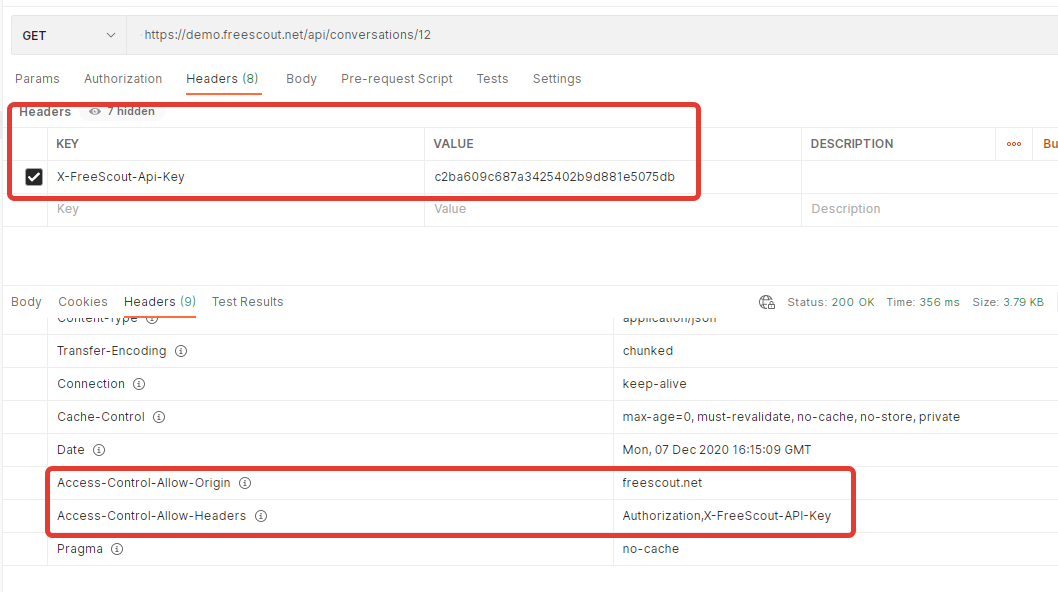Open the response Cookies tab
This screenshot has width=1058, height=592.
click(83, 302)
